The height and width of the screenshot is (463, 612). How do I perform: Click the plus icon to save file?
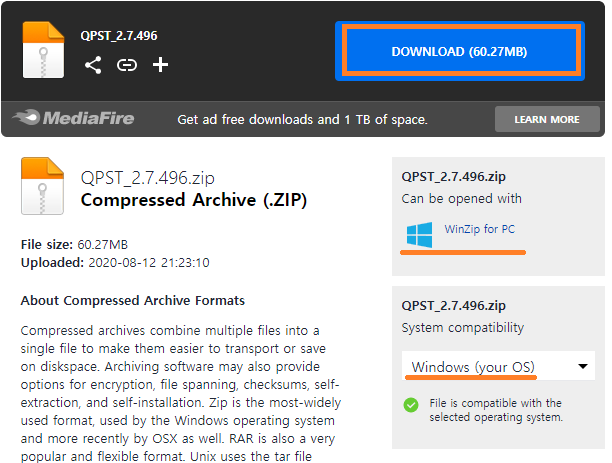160,65
